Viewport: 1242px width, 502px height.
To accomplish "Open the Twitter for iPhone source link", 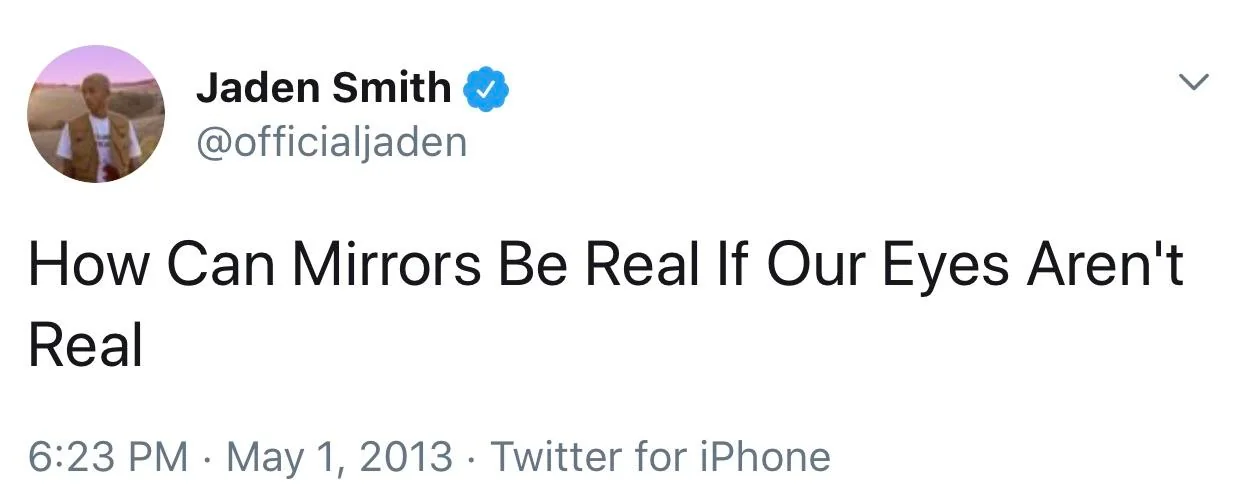I will (660, 457).
